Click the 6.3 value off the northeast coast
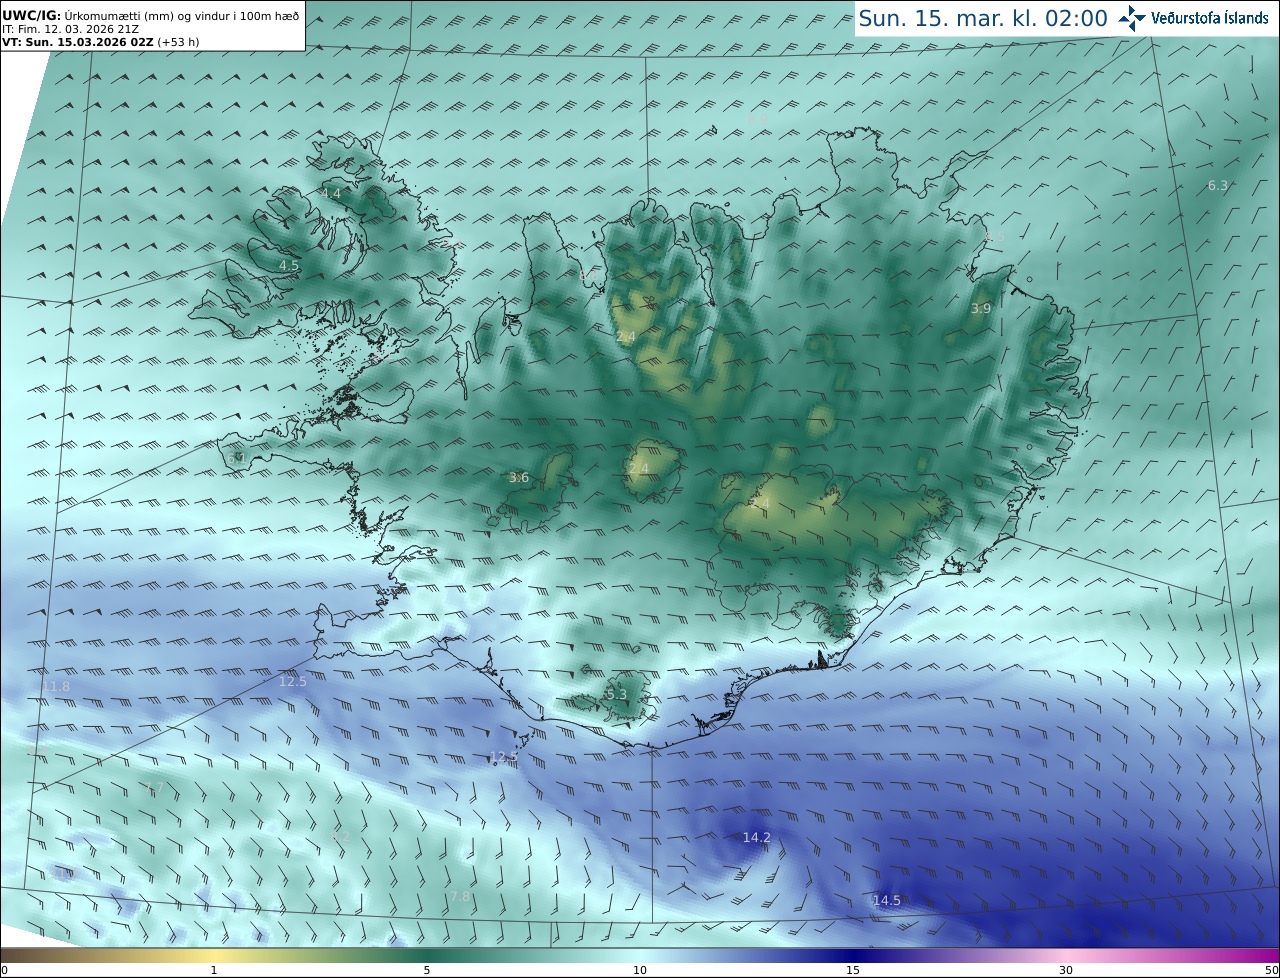The image size is (1280, 978). click(1218, 185)
